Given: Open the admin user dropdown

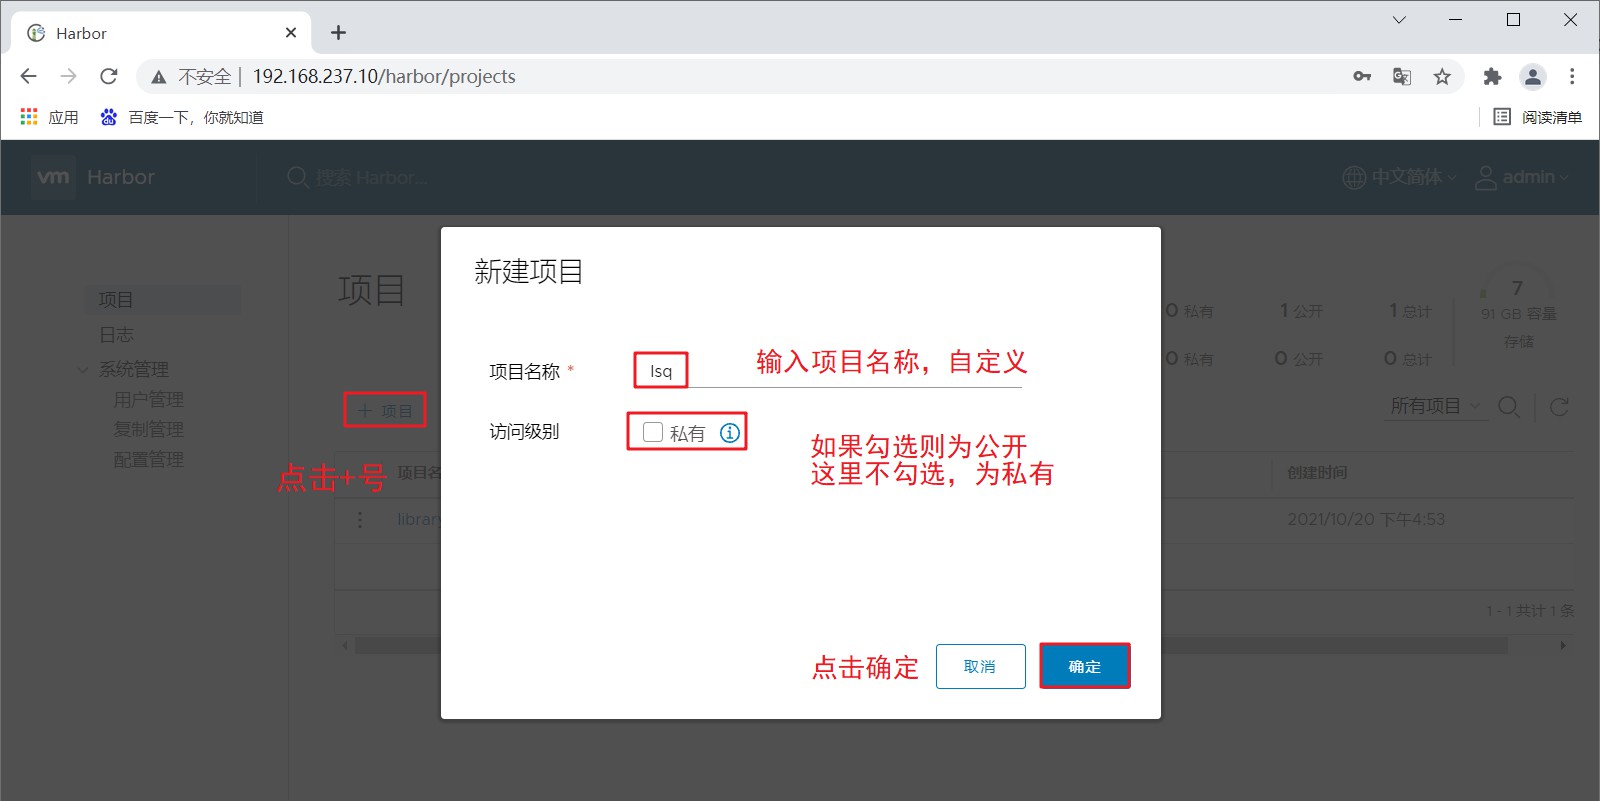Looking at the screenshot, I should tap(1522, 177).
